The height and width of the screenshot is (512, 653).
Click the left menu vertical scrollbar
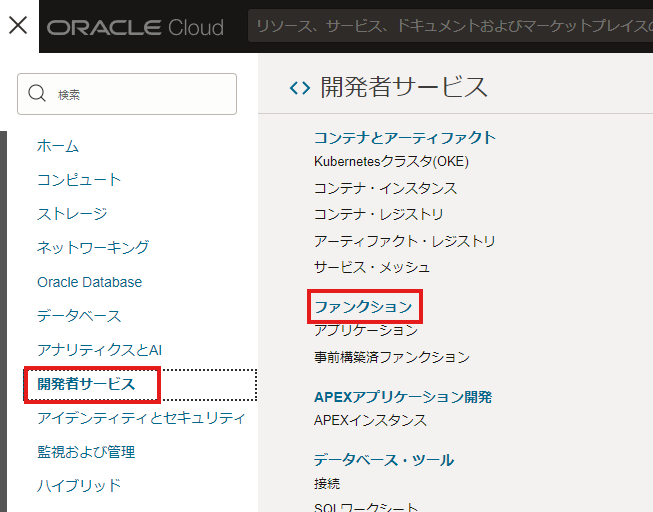pyautogui.click(x=3, y=322)
